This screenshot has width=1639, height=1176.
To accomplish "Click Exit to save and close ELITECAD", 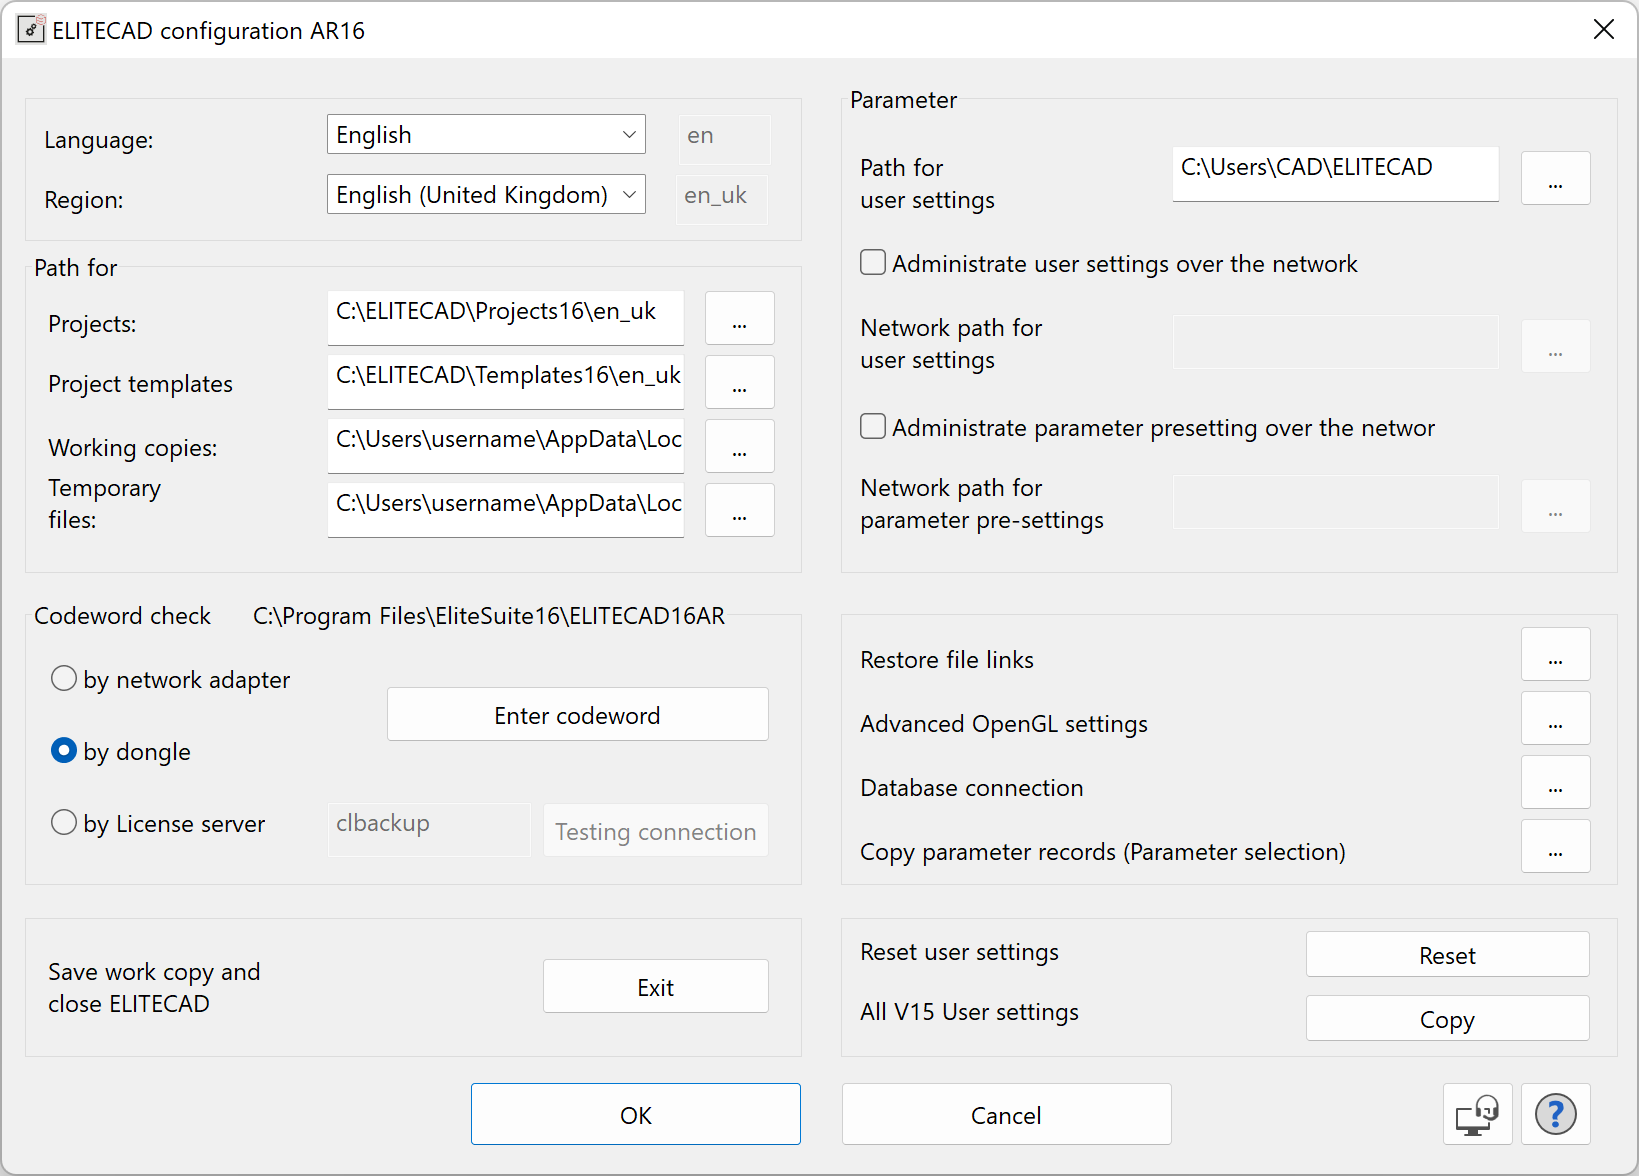I will (655, 986).
